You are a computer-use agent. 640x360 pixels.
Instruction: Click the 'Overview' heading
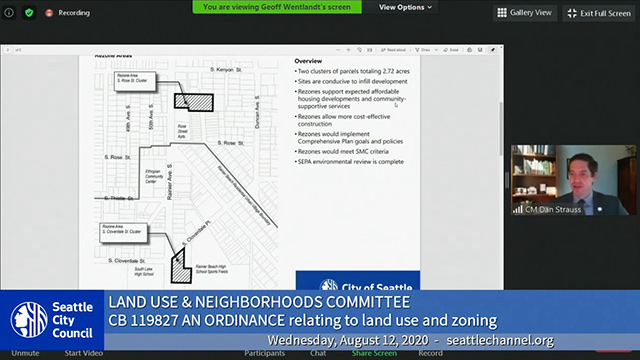point(308,61)
